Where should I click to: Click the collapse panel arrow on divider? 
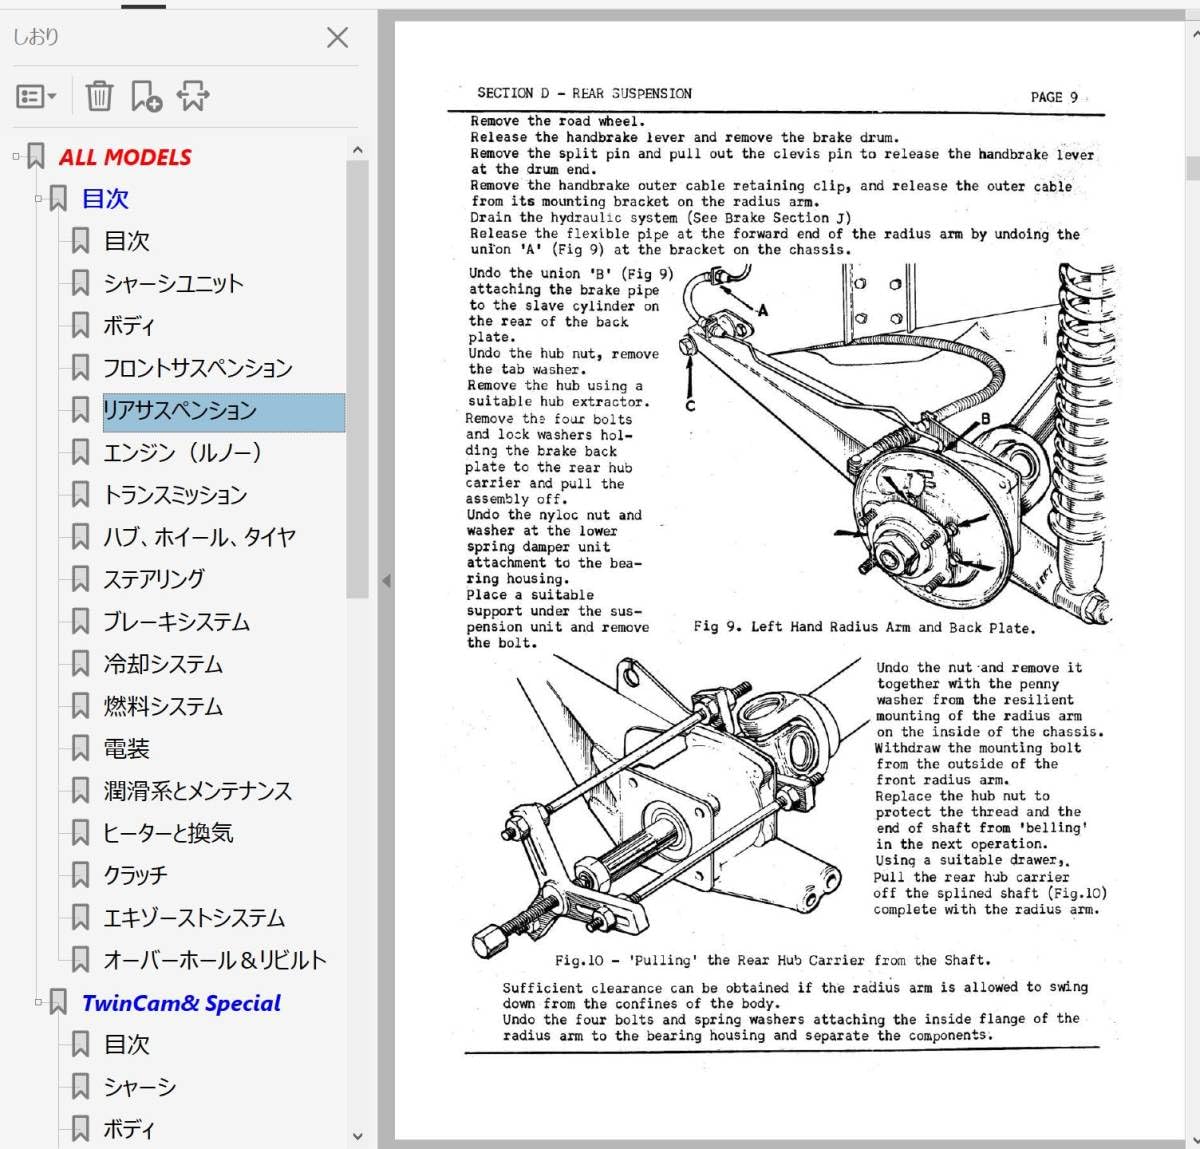pyautogui.click(x=386, y=580)
